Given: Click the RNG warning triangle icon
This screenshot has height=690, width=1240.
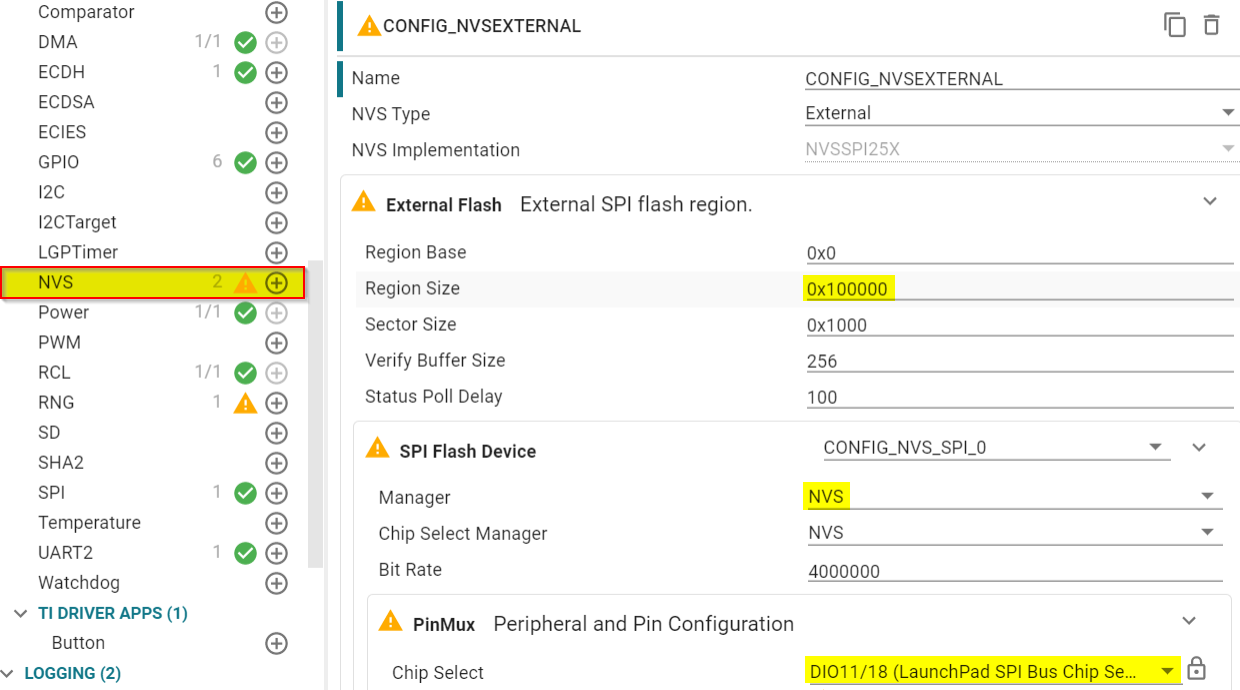Looking at the screenshot, I should coord(245,403).
